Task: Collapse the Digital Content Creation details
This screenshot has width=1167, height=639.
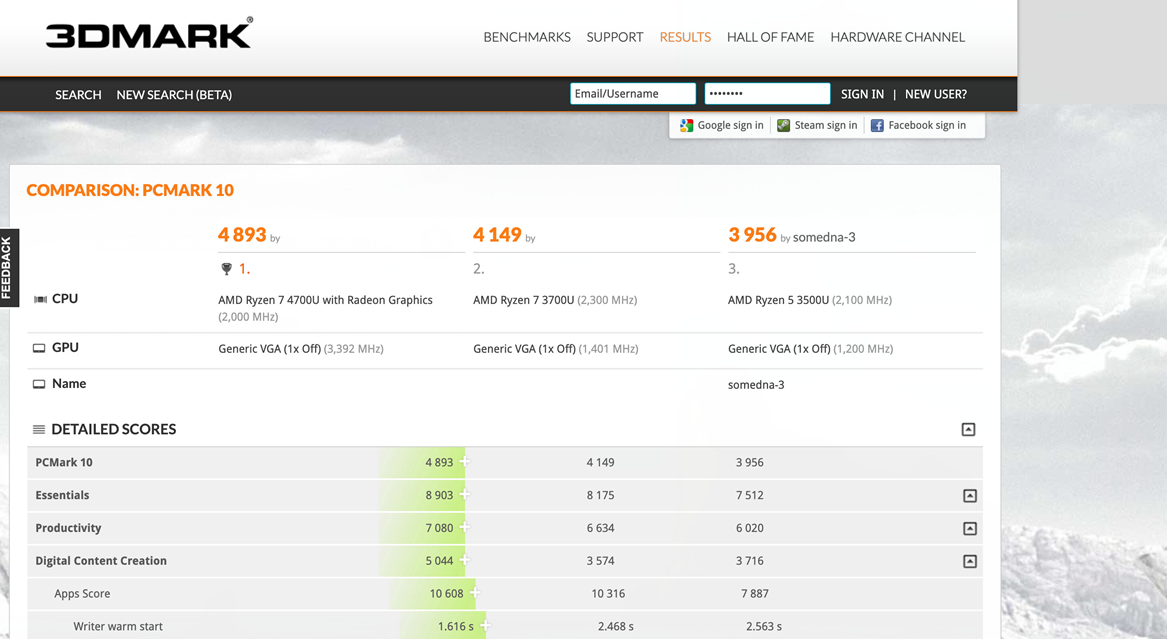Action: (x=970, y=561)
